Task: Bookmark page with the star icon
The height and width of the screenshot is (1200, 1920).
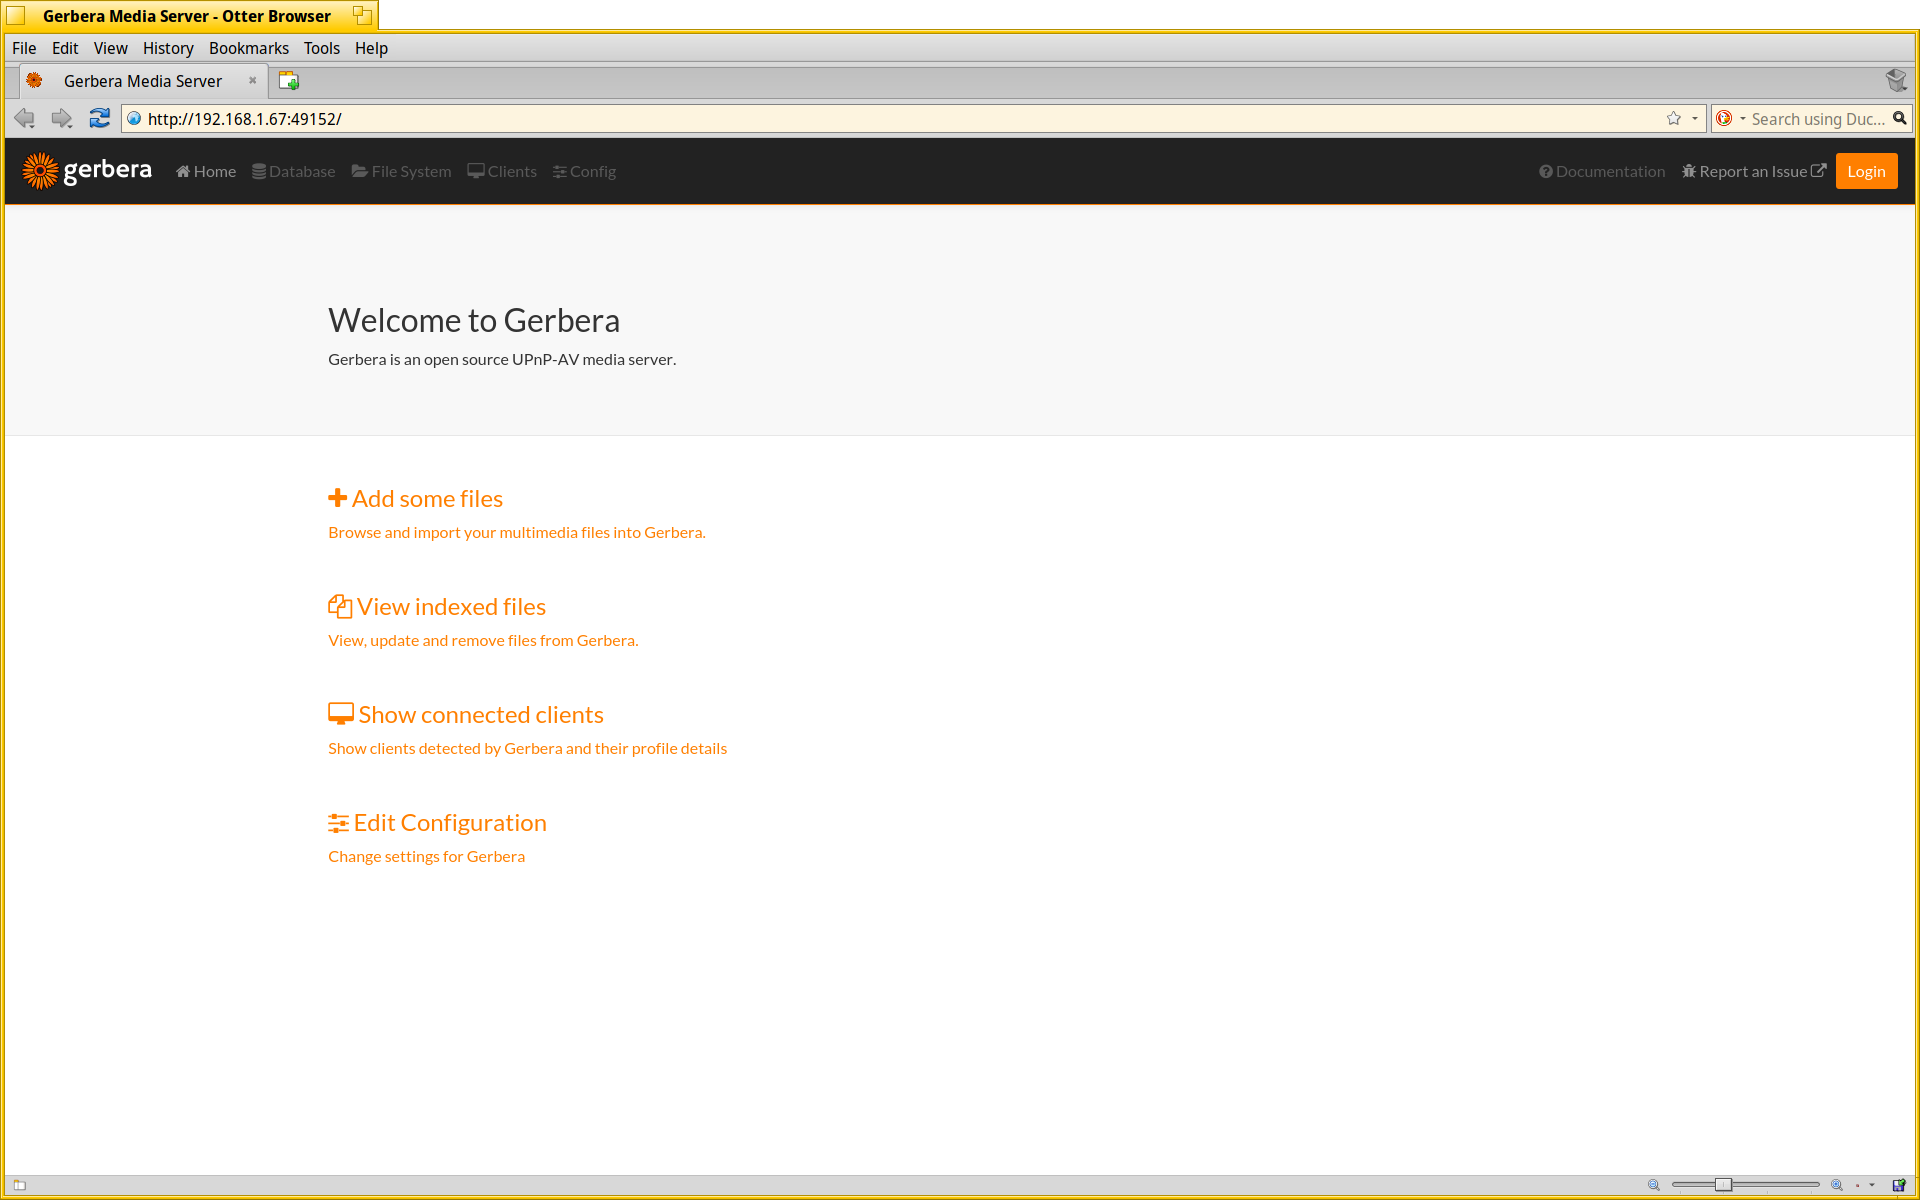Action: tap(1674, 118)
